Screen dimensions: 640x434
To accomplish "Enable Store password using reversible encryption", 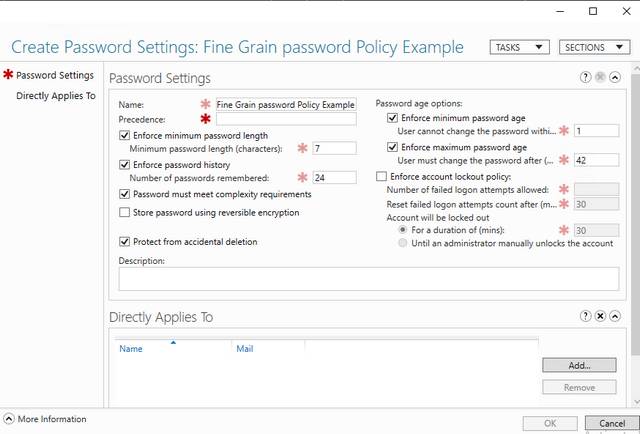I will (124, 212).
